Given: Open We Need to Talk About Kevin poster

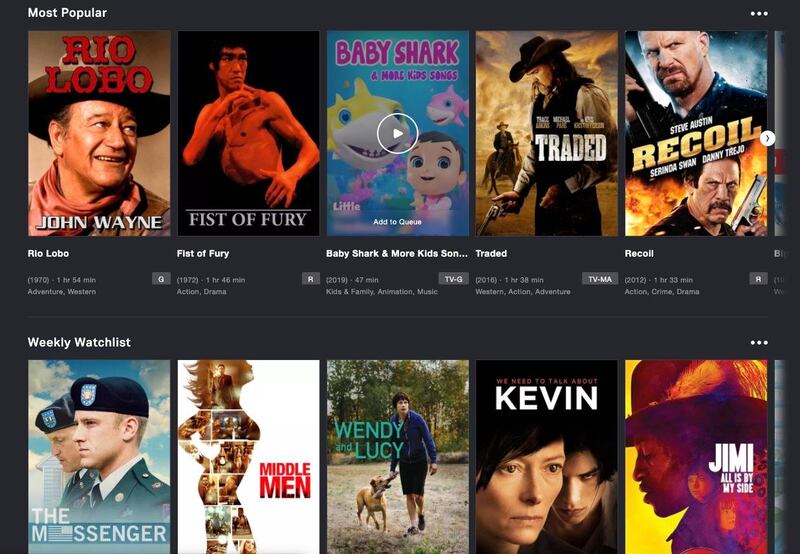Looking at the screenshot, I should pyautogui.click(x=546, y=457).
